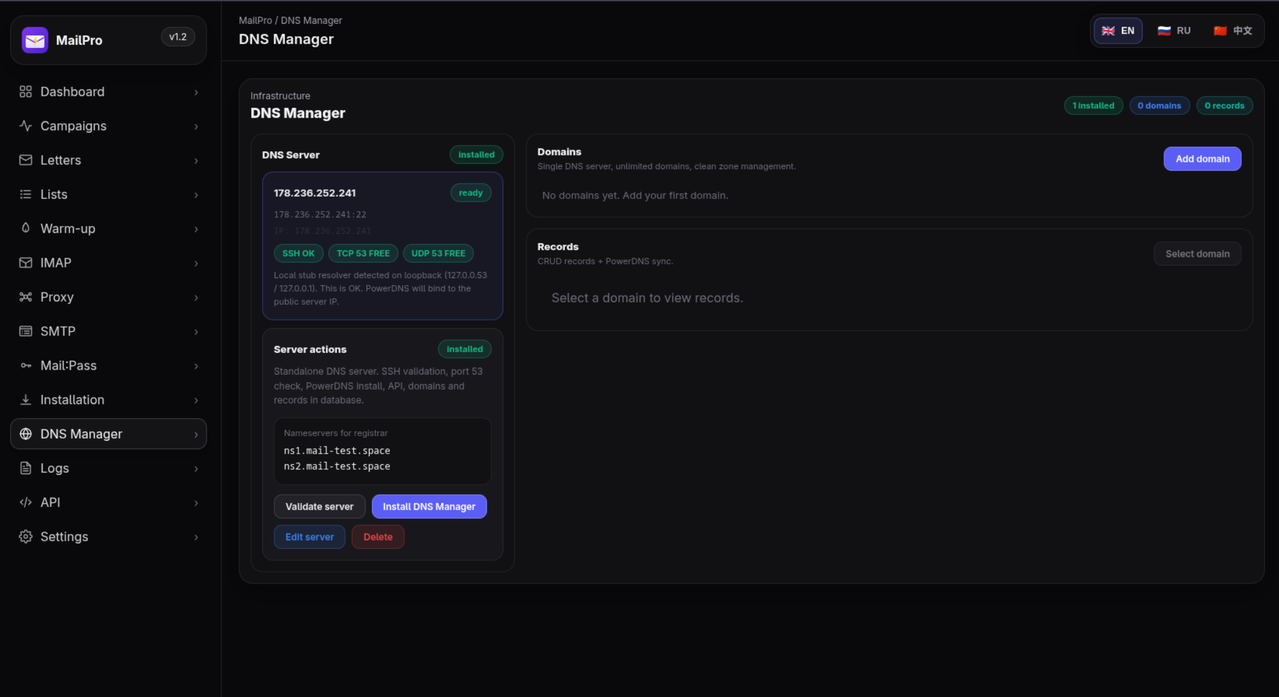The image size is (1279, 697).
Task: Delete the DNS server
Action: (x=378, y=537)
